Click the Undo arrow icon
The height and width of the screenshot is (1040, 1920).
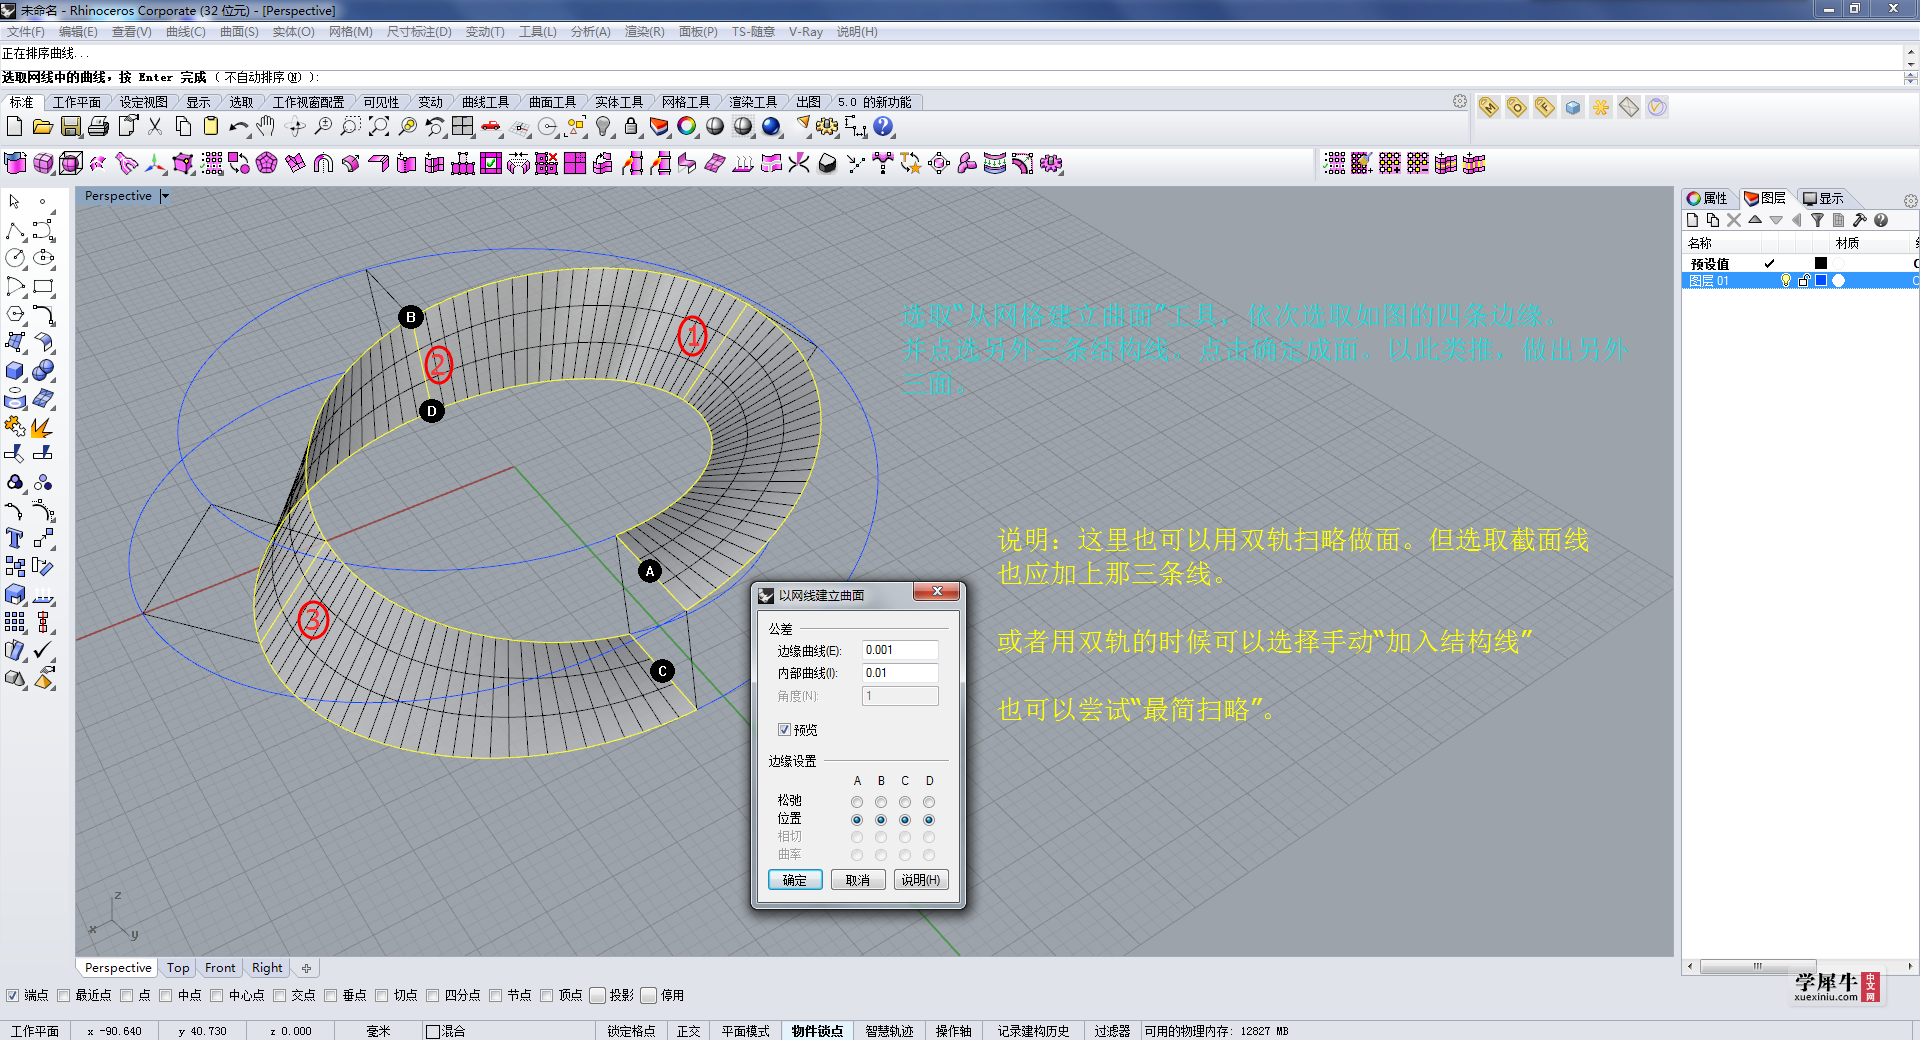point(239,127)
